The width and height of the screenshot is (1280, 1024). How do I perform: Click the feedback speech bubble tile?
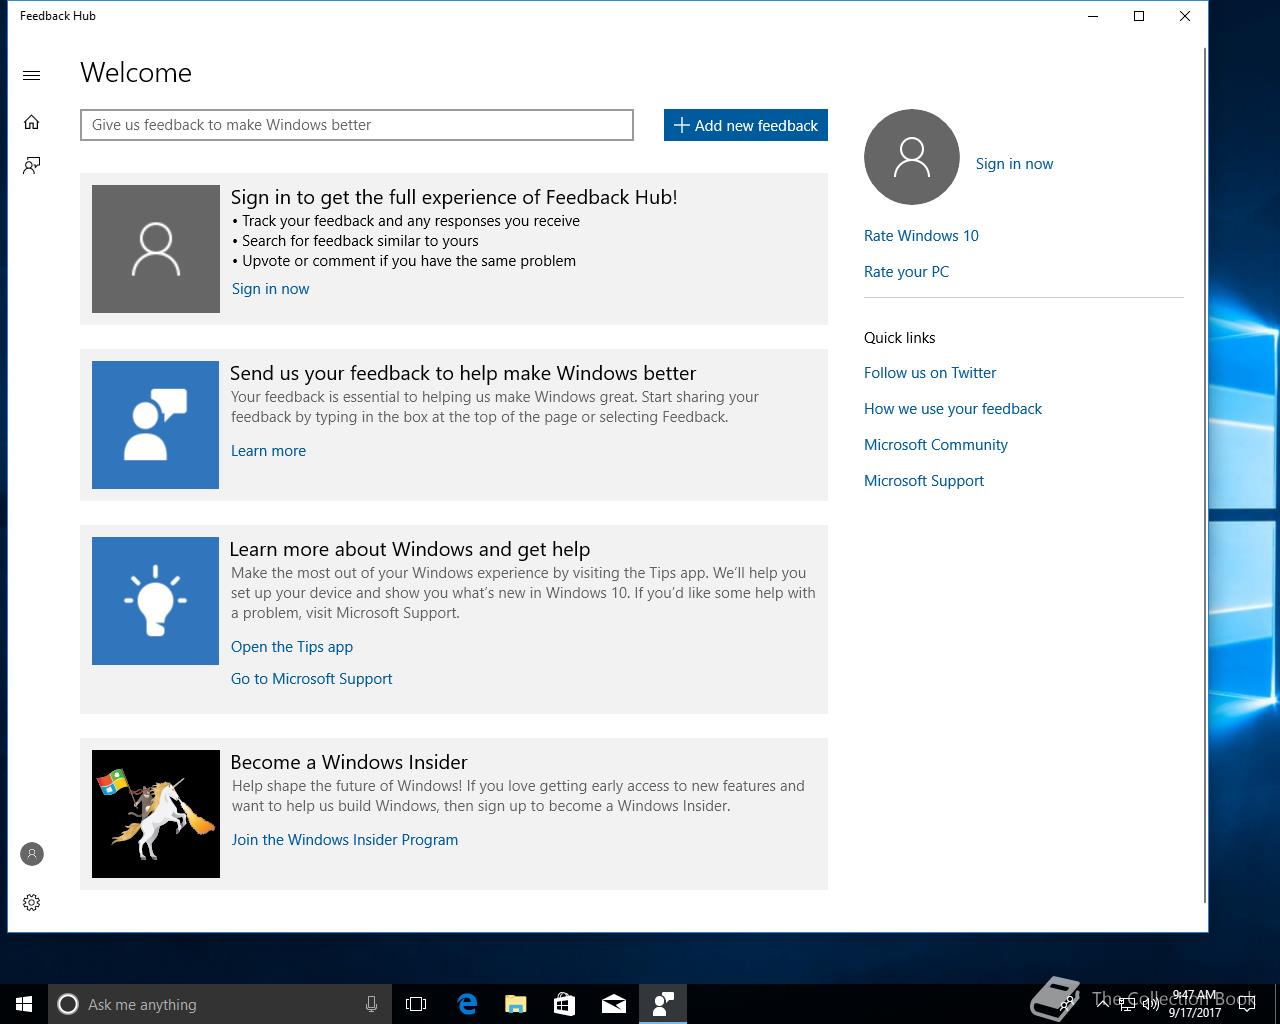[x=155, y=425]
